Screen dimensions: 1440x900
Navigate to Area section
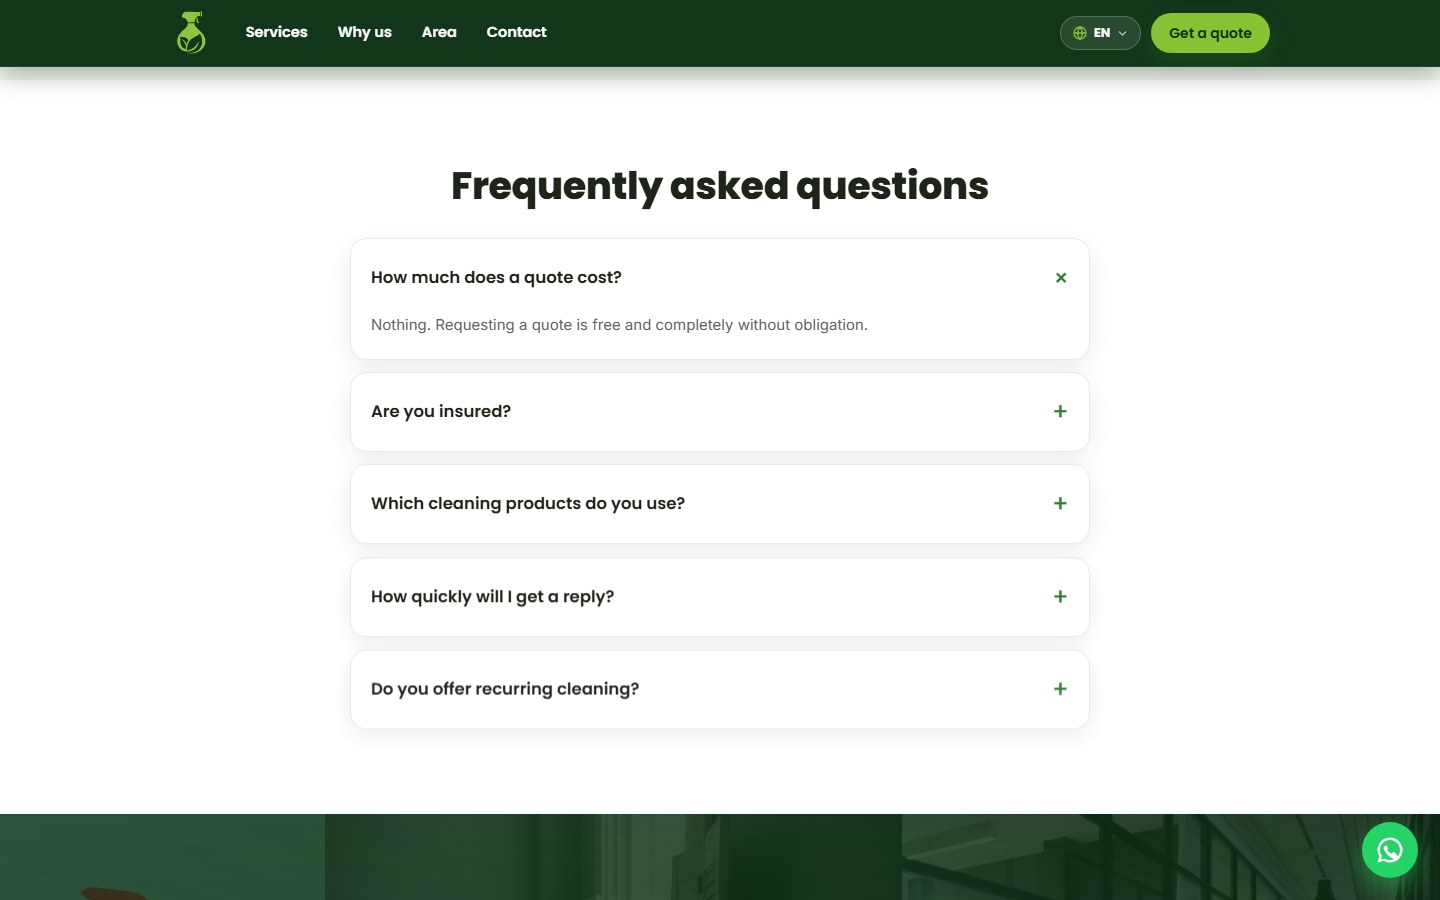[439, 32]
